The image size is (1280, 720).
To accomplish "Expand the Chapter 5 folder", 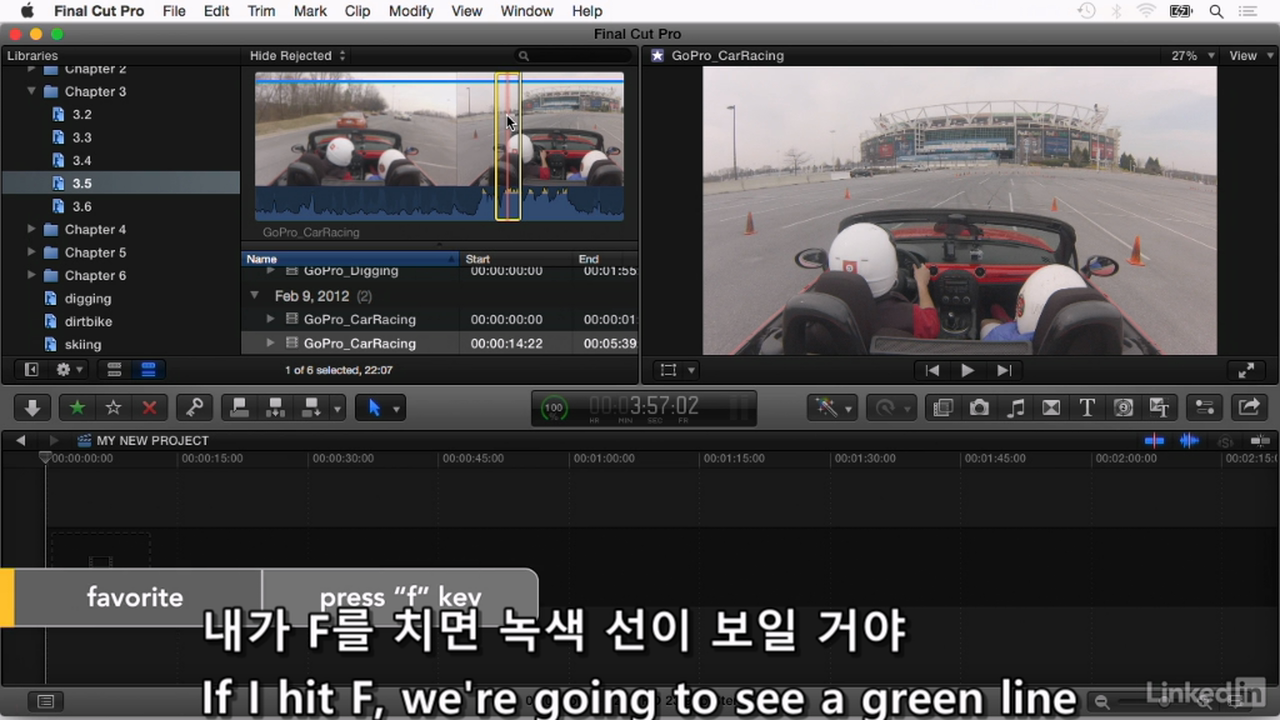I will [x=32, y=252].
